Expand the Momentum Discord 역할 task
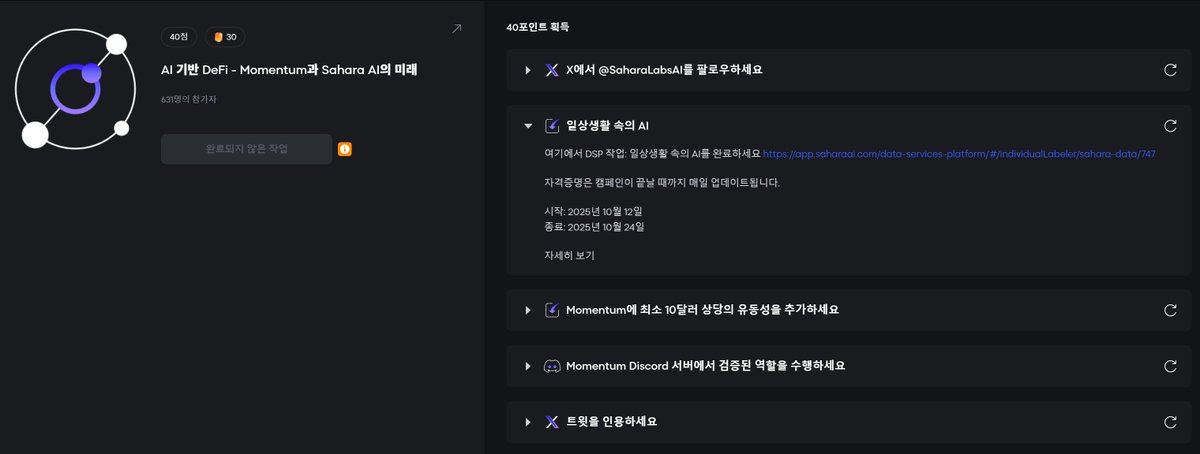 pyautogui.click(x=528, y=366)
